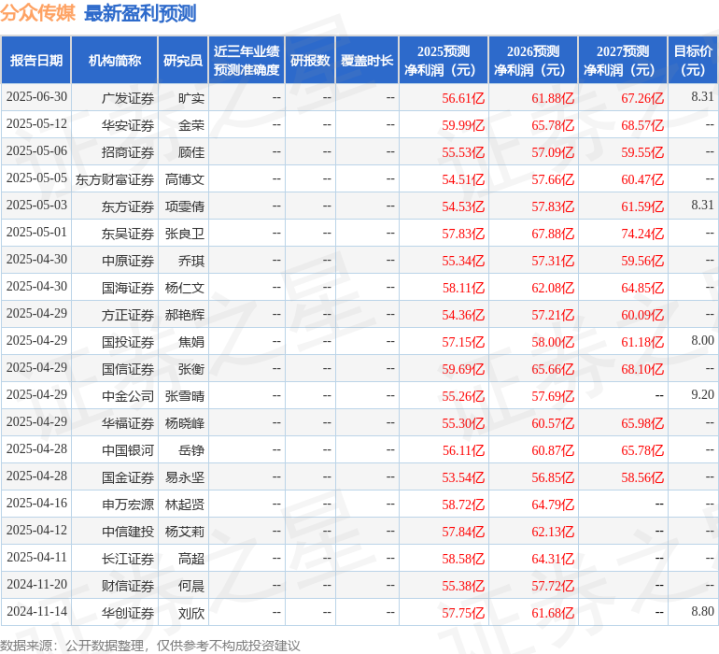
Task: Select the 2027预测净利润 column header
Action: [622, 60]
